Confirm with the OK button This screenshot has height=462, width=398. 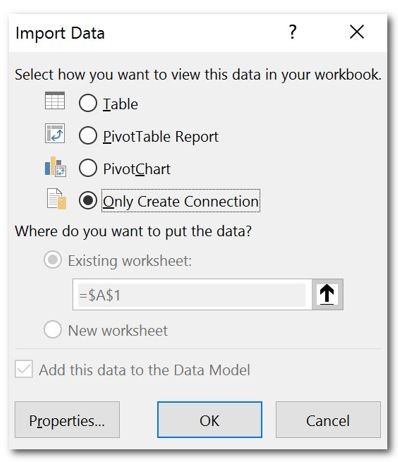209,420
